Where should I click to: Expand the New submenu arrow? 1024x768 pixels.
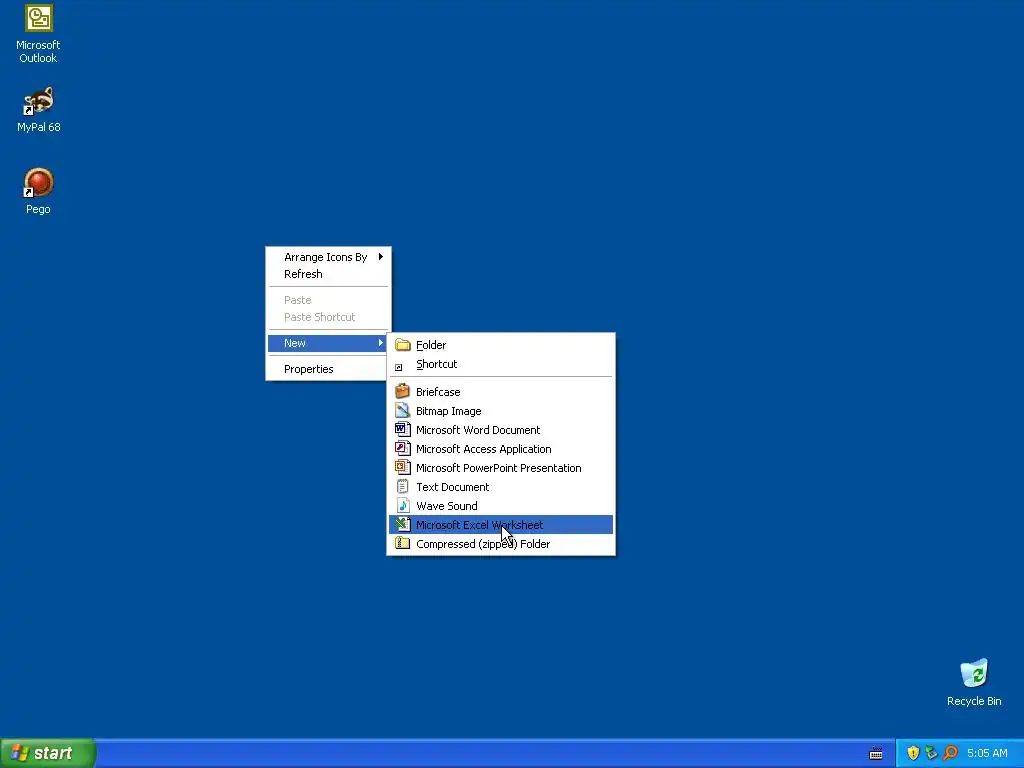[380, 343]
